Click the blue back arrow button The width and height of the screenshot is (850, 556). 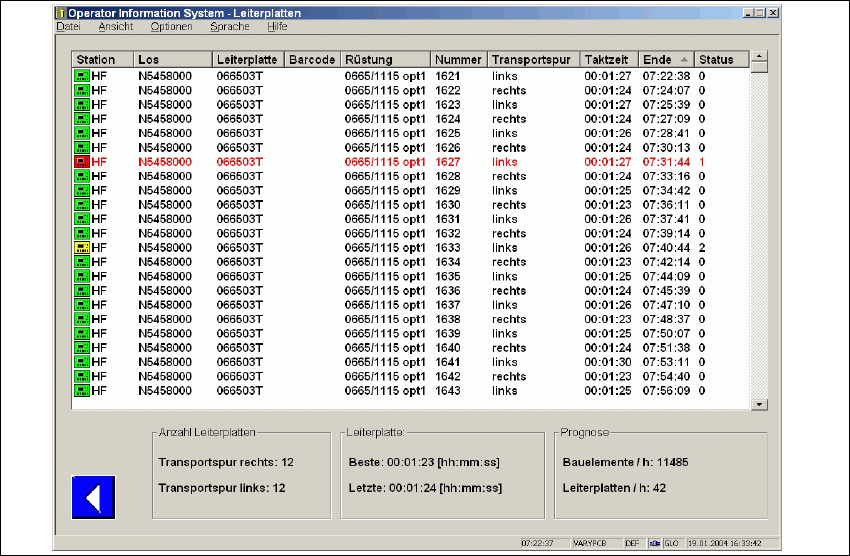[x=94, y=497]
